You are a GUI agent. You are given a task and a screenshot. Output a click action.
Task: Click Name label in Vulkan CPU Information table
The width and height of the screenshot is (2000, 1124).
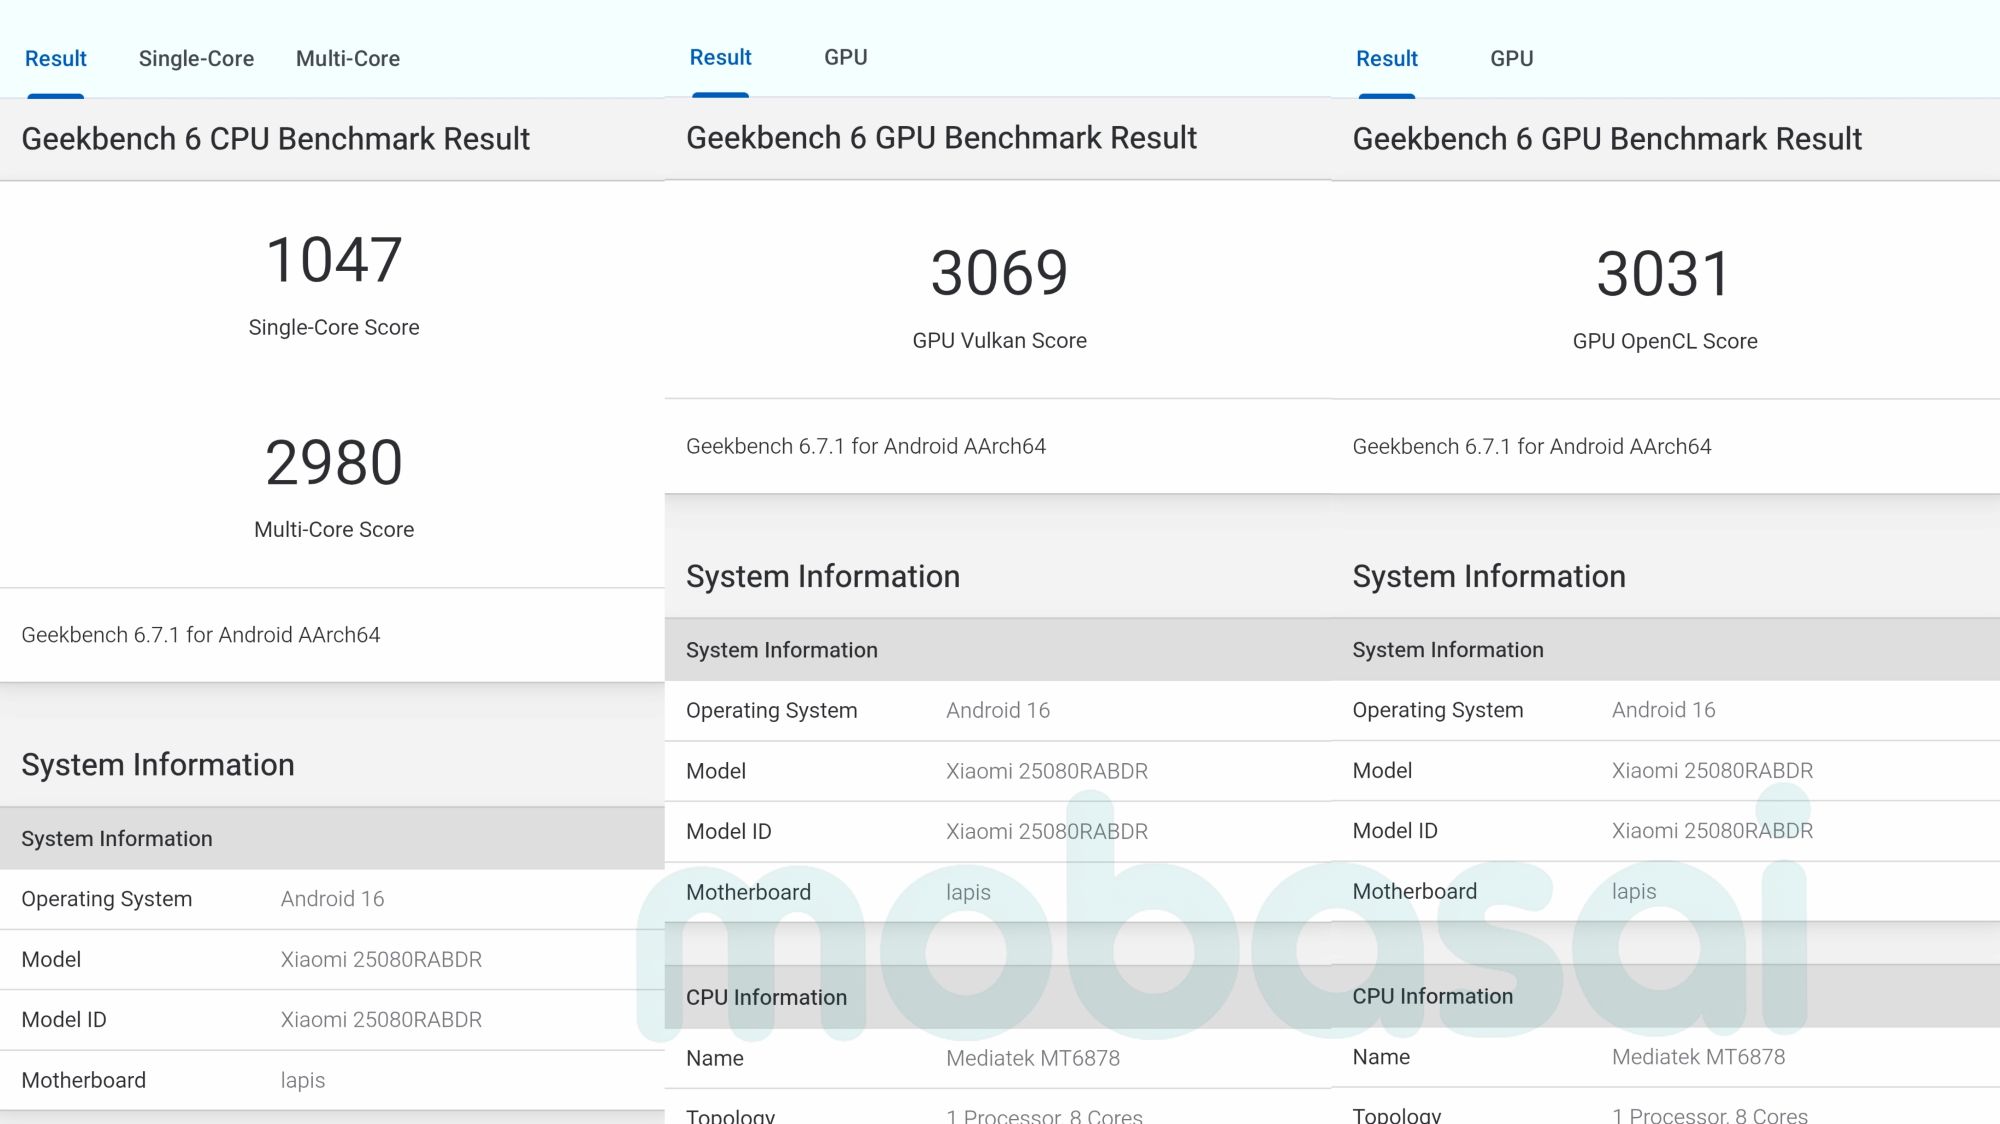tap(715, 1058)
